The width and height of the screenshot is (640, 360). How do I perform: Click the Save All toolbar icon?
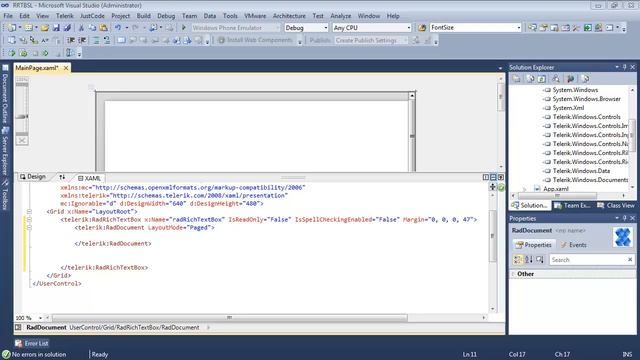[x=67, y=28]
